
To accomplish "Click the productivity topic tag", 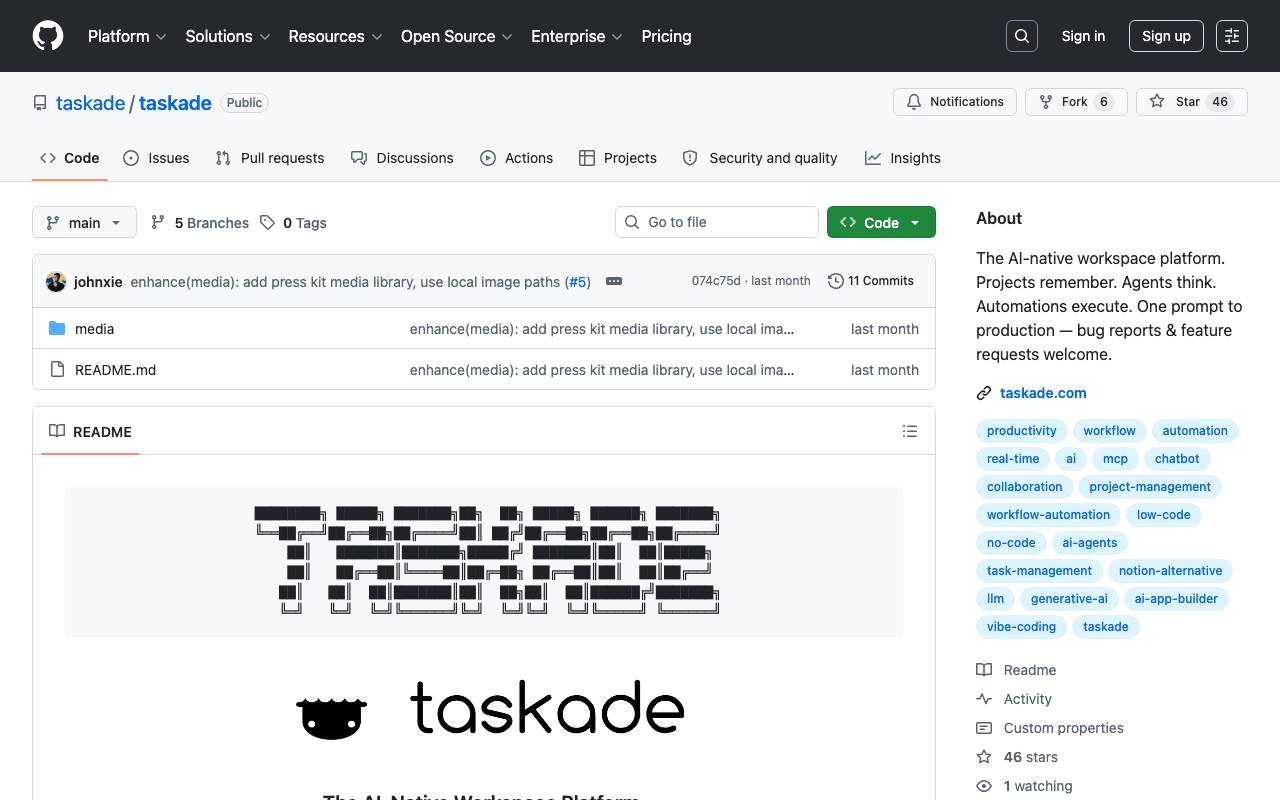I will 1021,431.
